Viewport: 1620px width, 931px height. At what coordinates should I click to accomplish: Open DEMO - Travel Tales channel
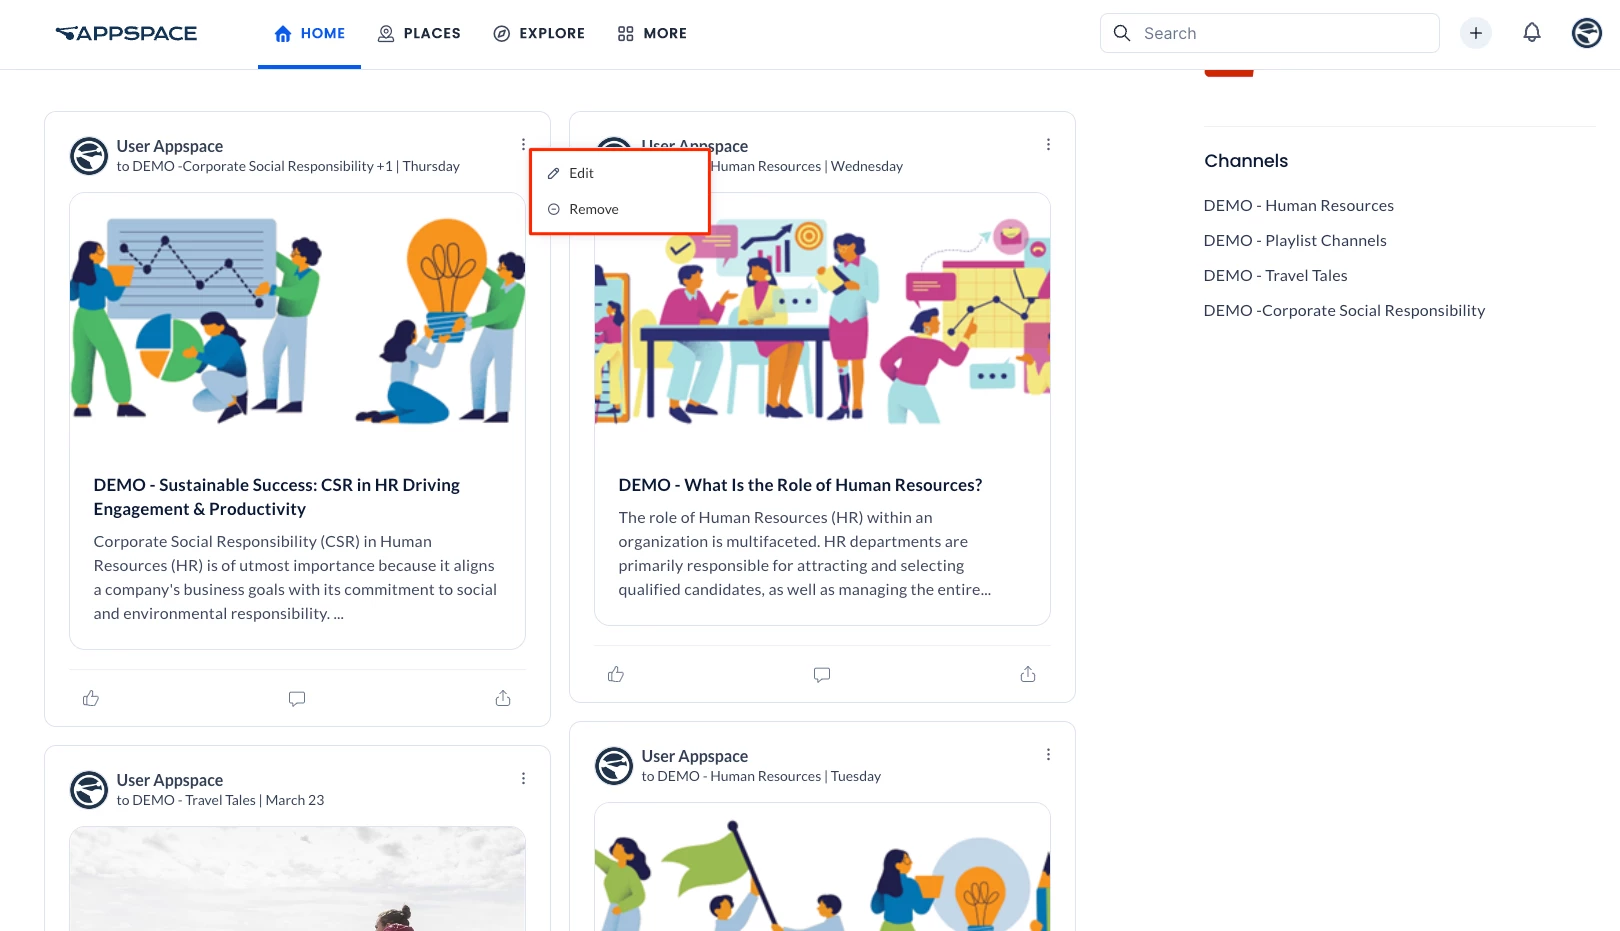click(x=1275, y=276)
